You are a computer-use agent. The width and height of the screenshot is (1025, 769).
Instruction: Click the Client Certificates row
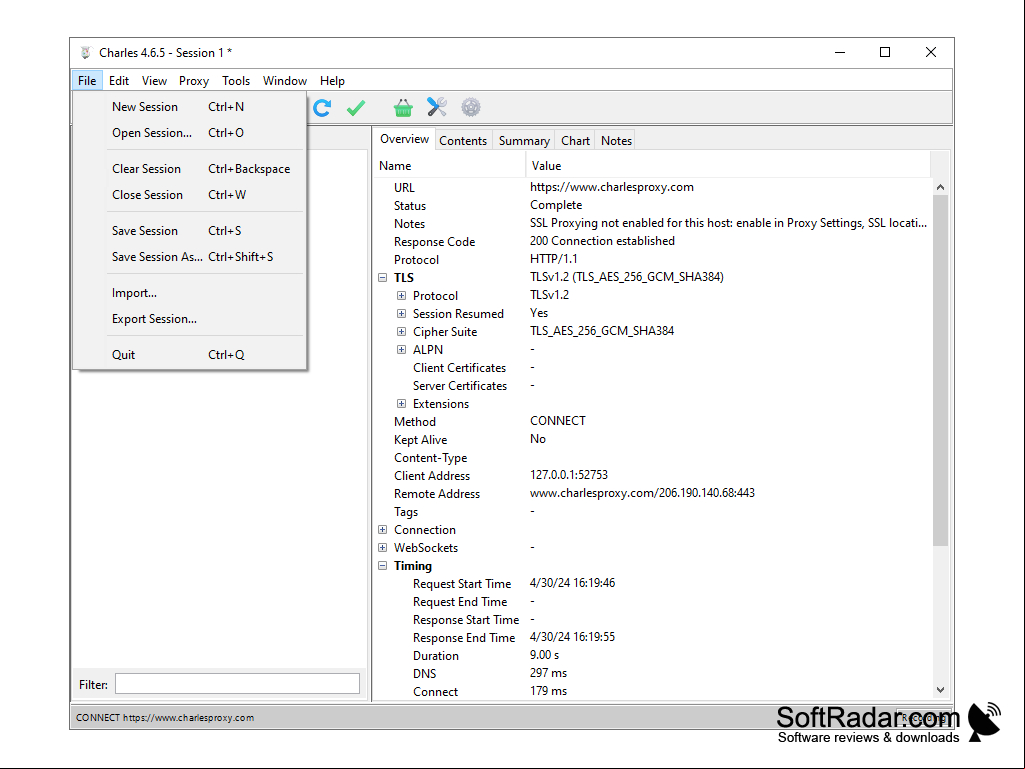(654, 367)
